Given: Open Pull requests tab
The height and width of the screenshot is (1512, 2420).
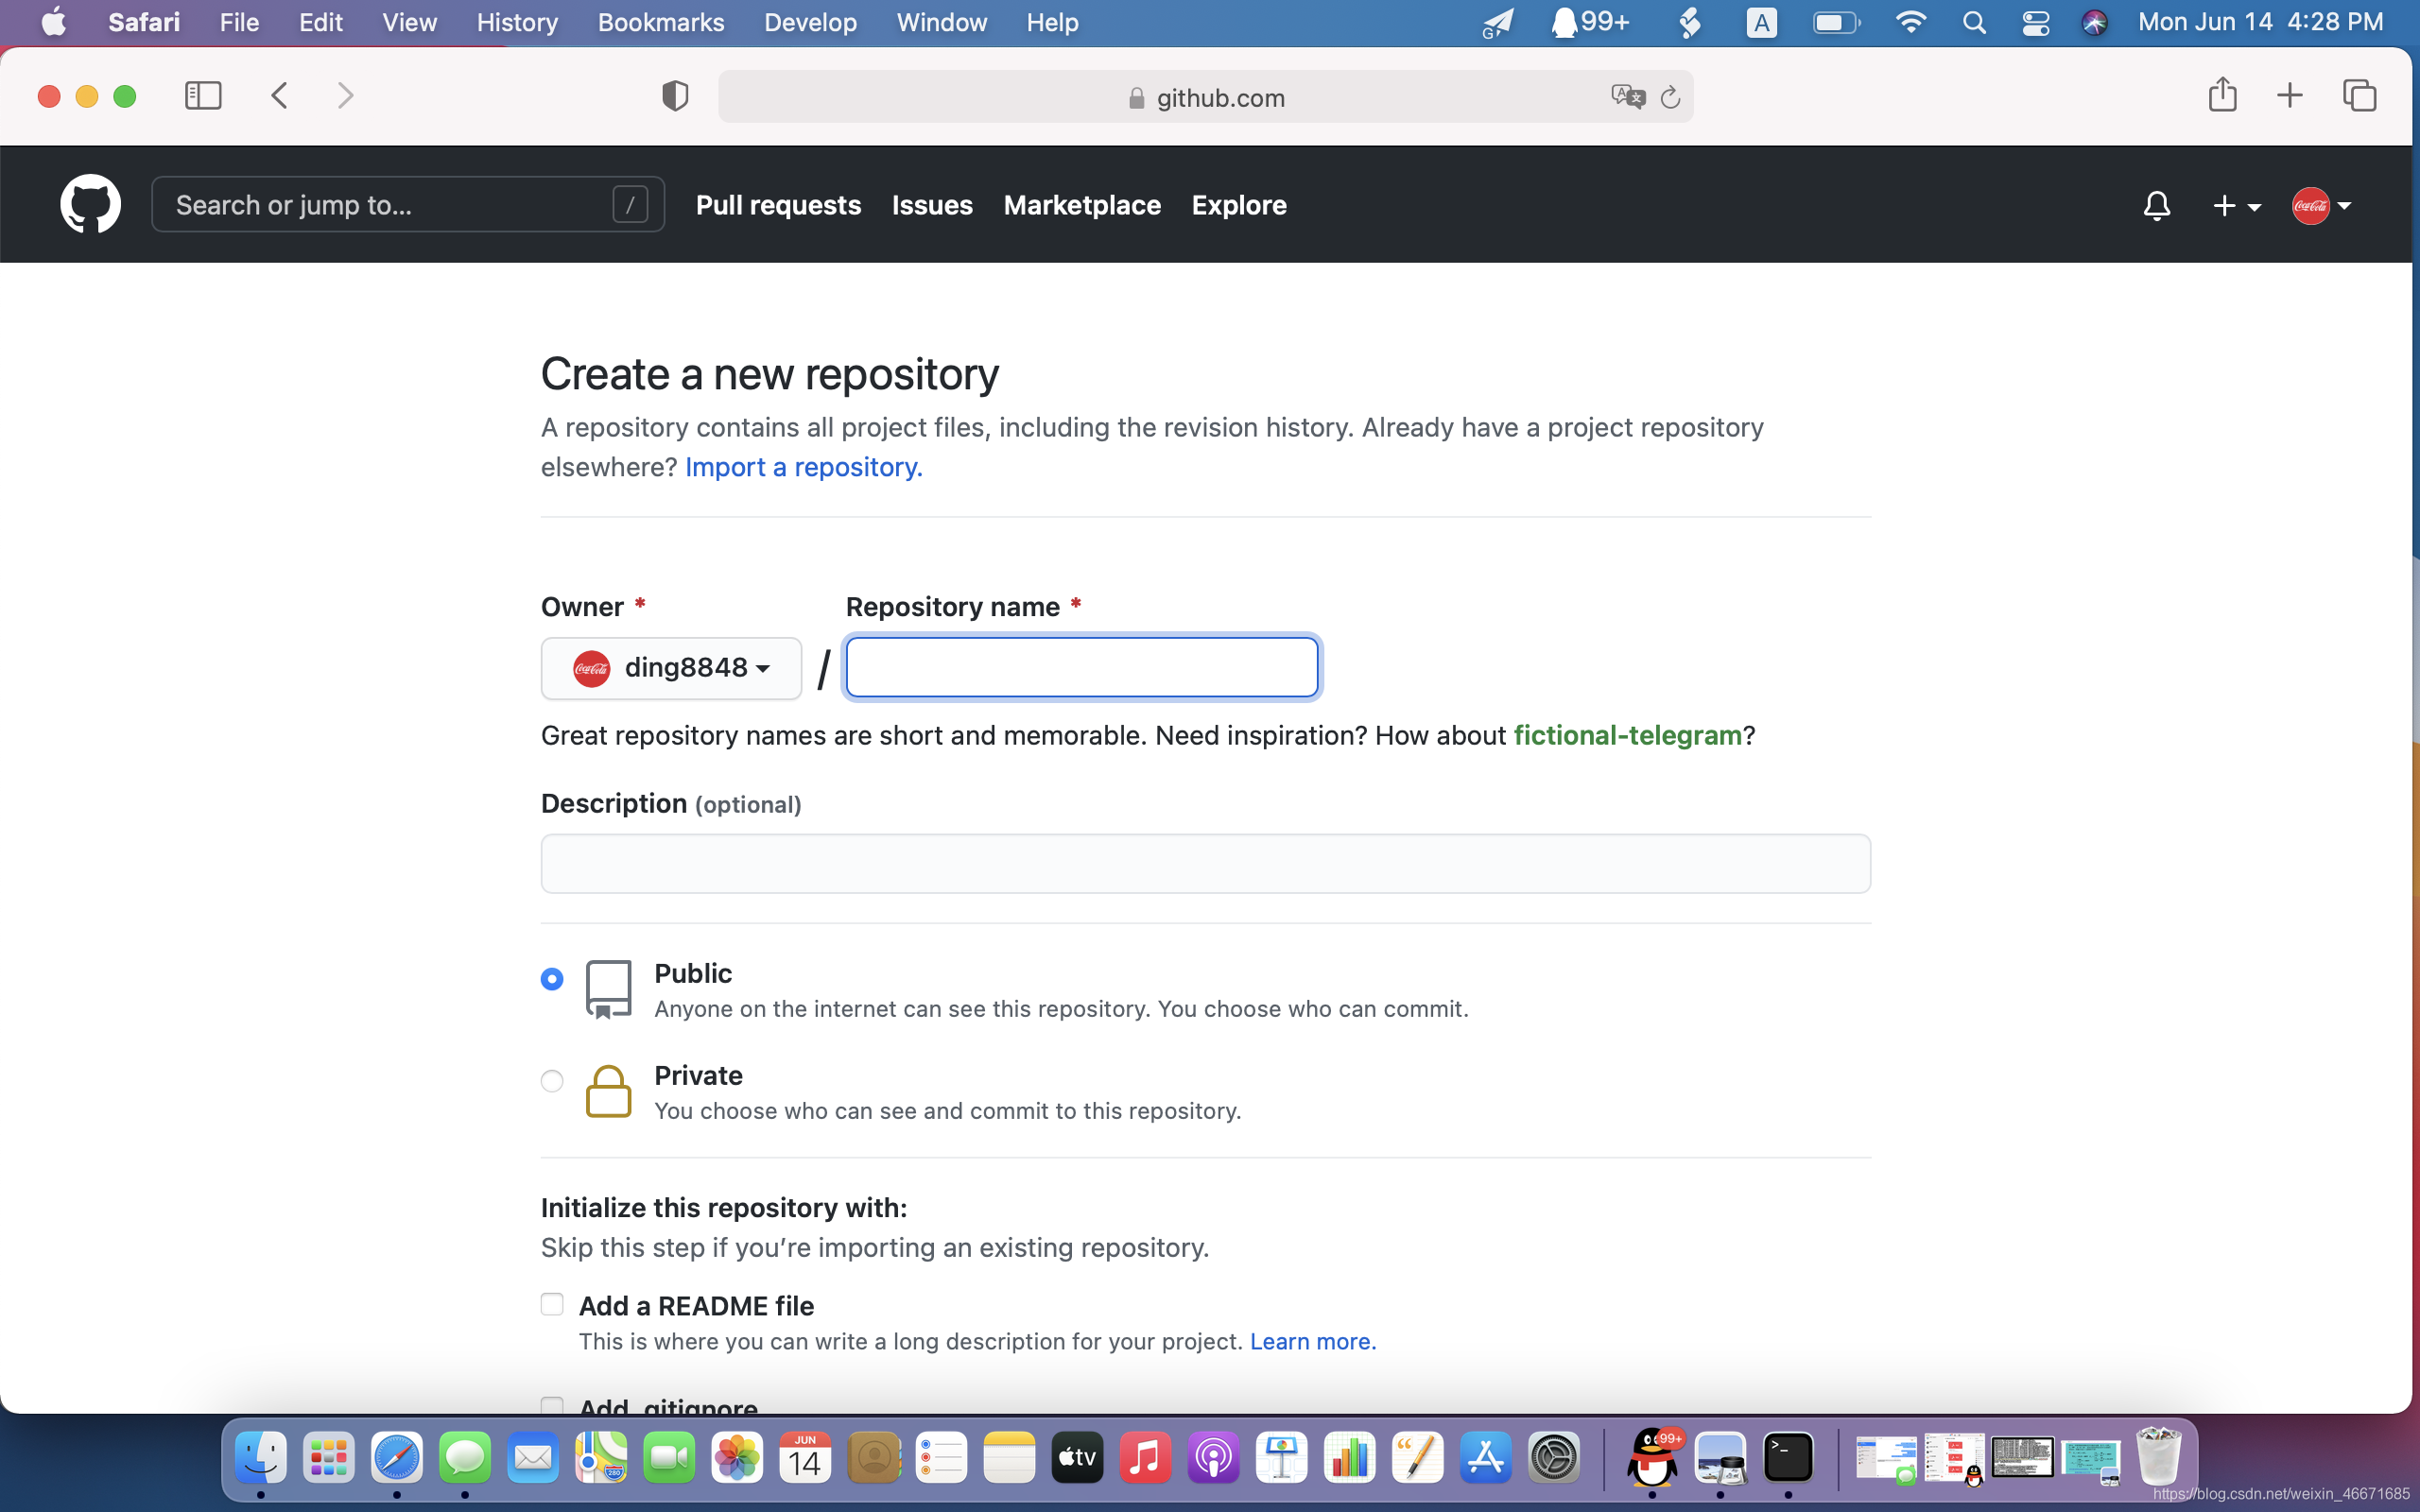Looking at the screenshot, I should point(779,204).
